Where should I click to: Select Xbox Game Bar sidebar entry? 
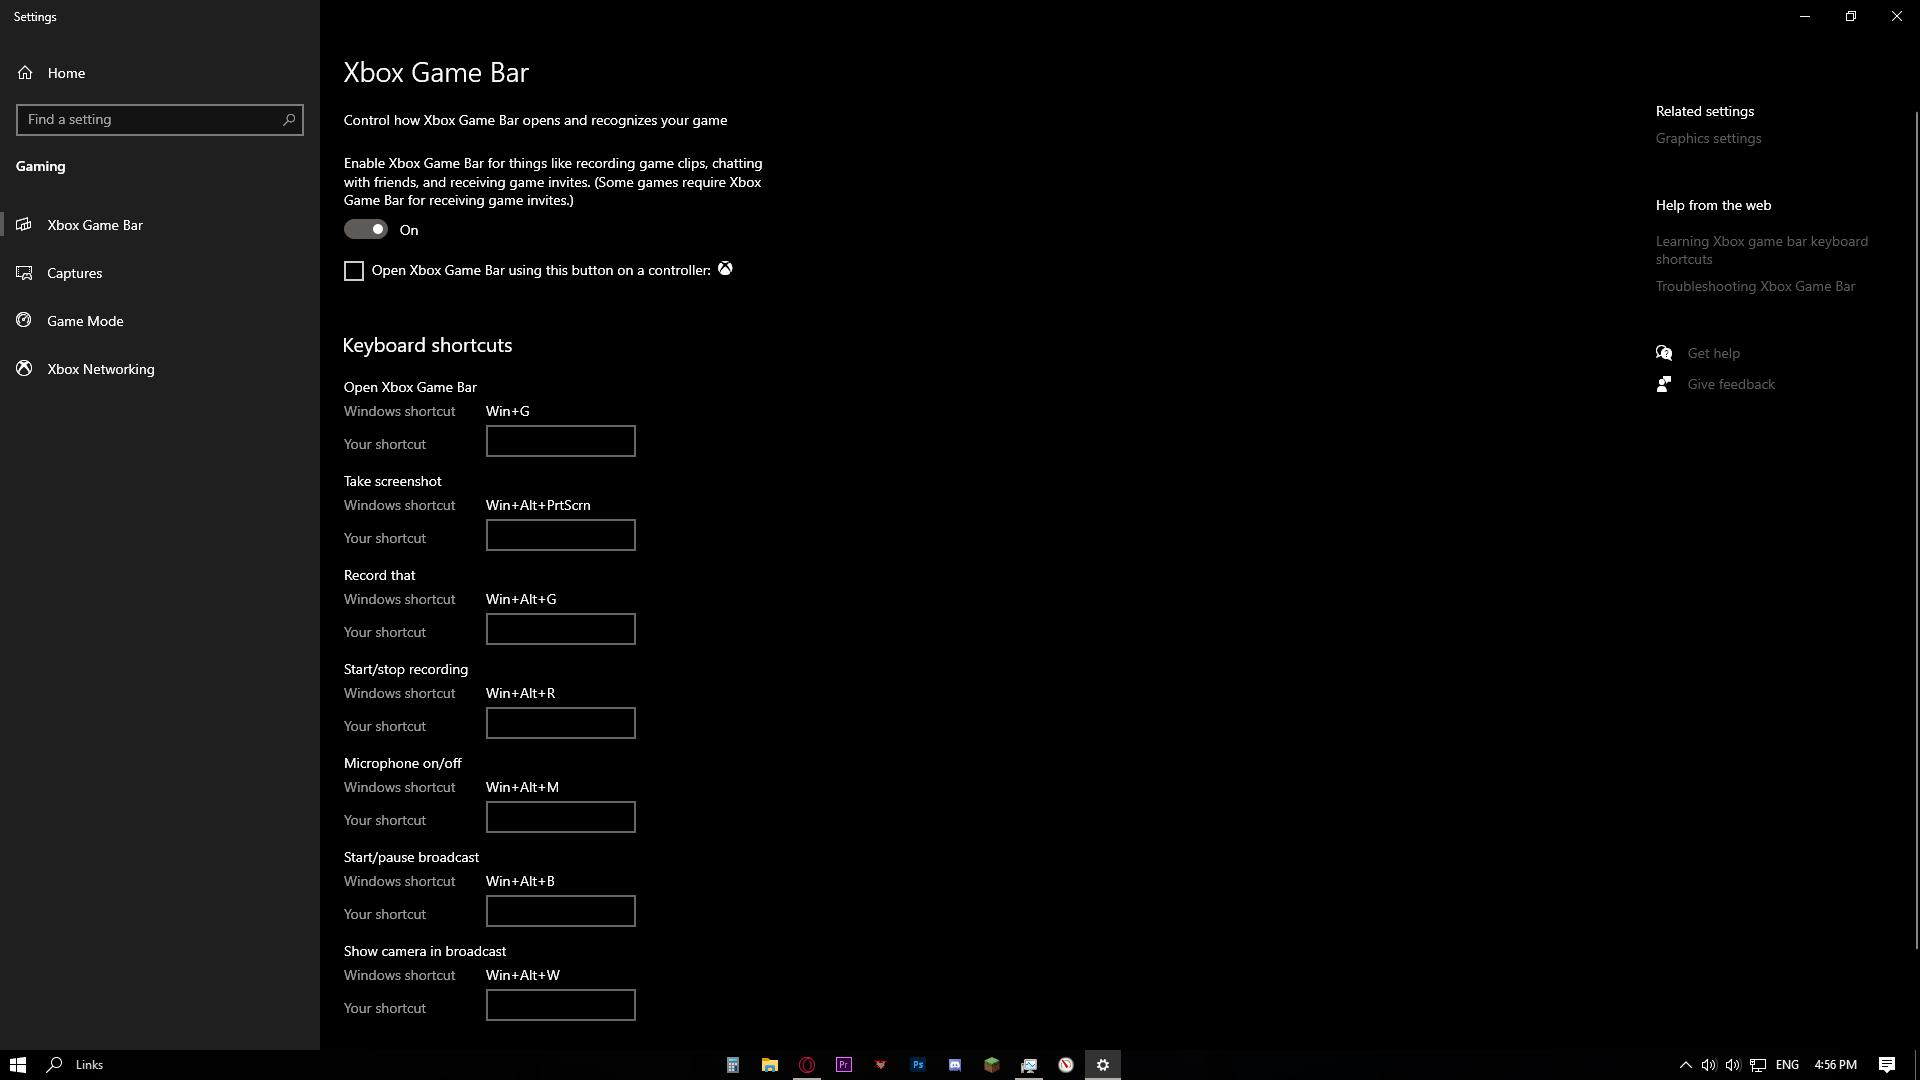[x=160, y=225]
